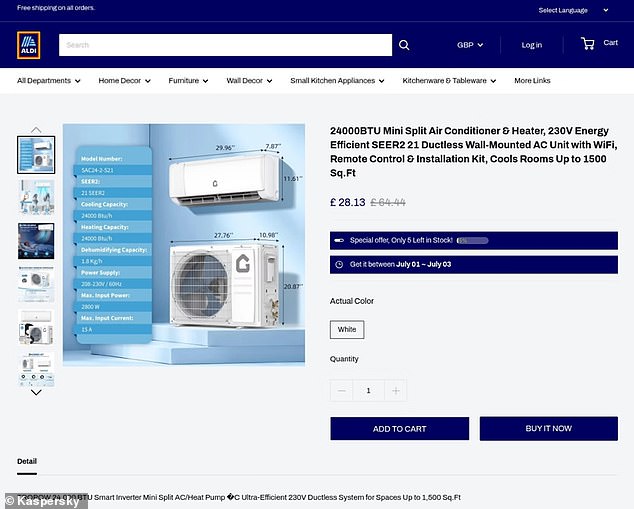Click the ADD TO CART button

(x=399, y=429)
